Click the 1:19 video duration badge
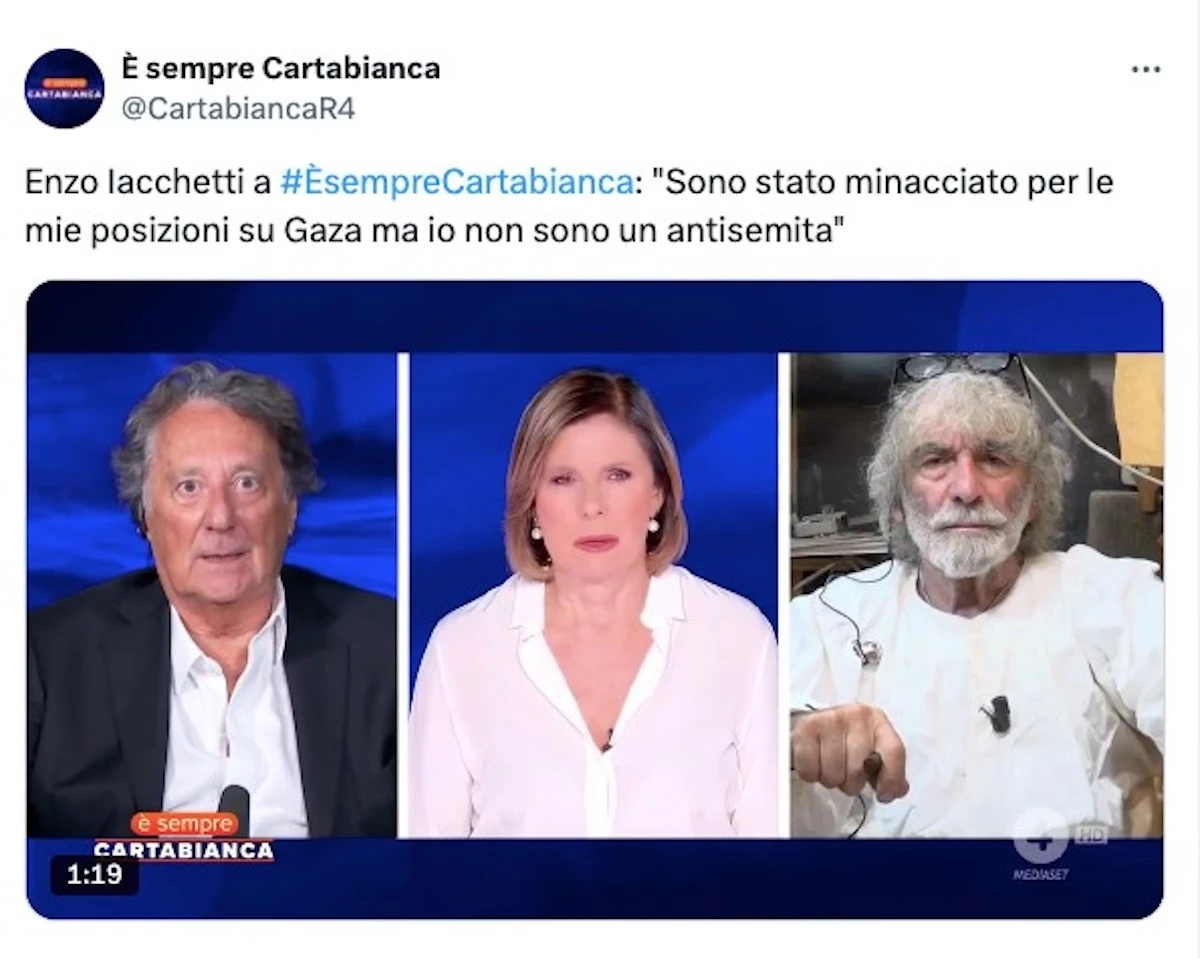The image size is (1200, 958). (x=95, y=875)
